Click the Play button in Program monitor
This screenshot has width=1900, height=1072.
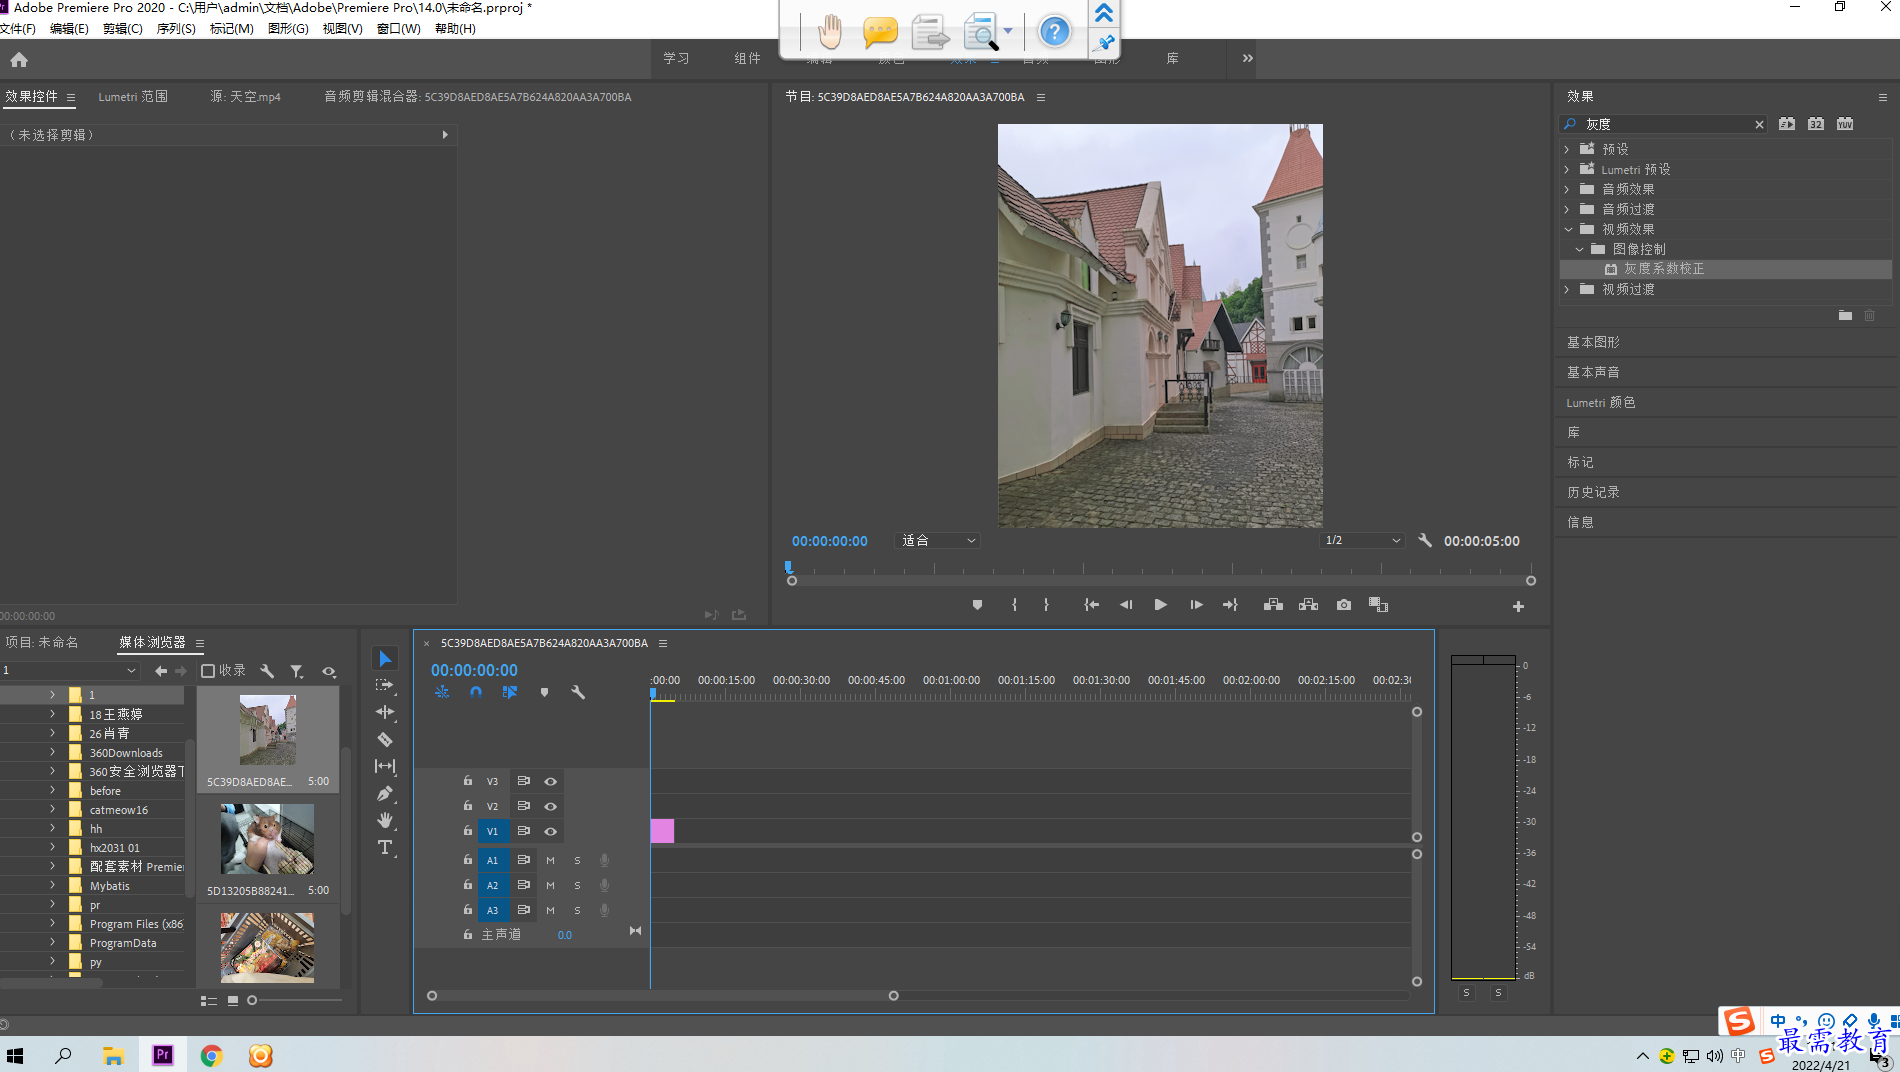(1160, 605)
